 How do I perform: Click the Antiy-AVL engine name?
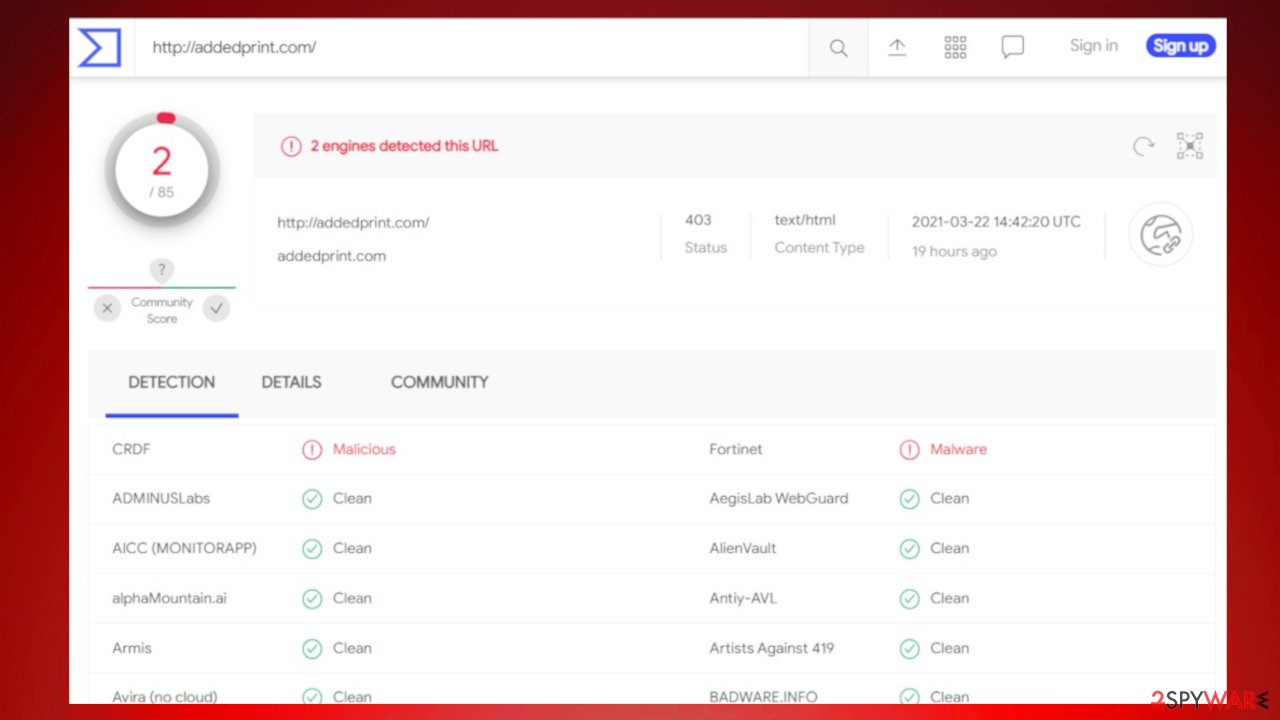click(743, 598)
